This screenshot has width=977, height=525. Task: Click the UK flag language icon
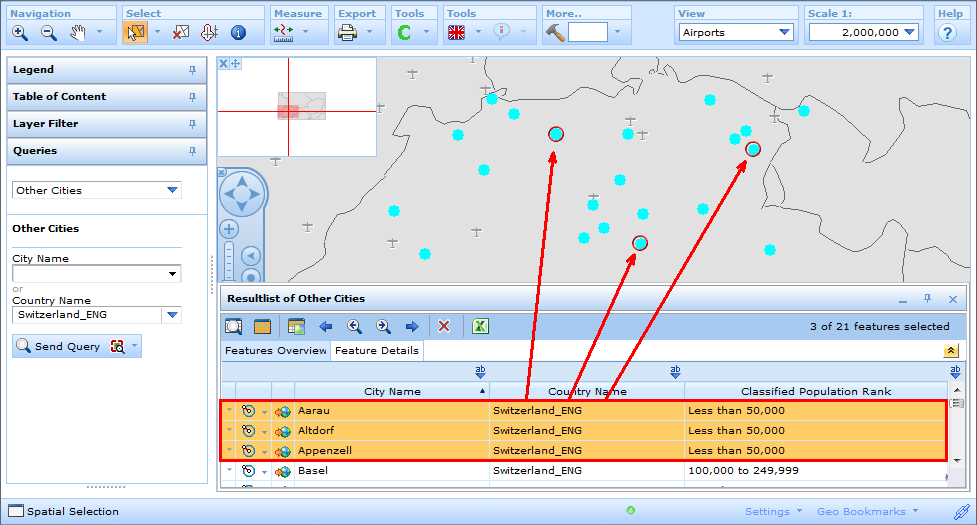click(456, 33)
